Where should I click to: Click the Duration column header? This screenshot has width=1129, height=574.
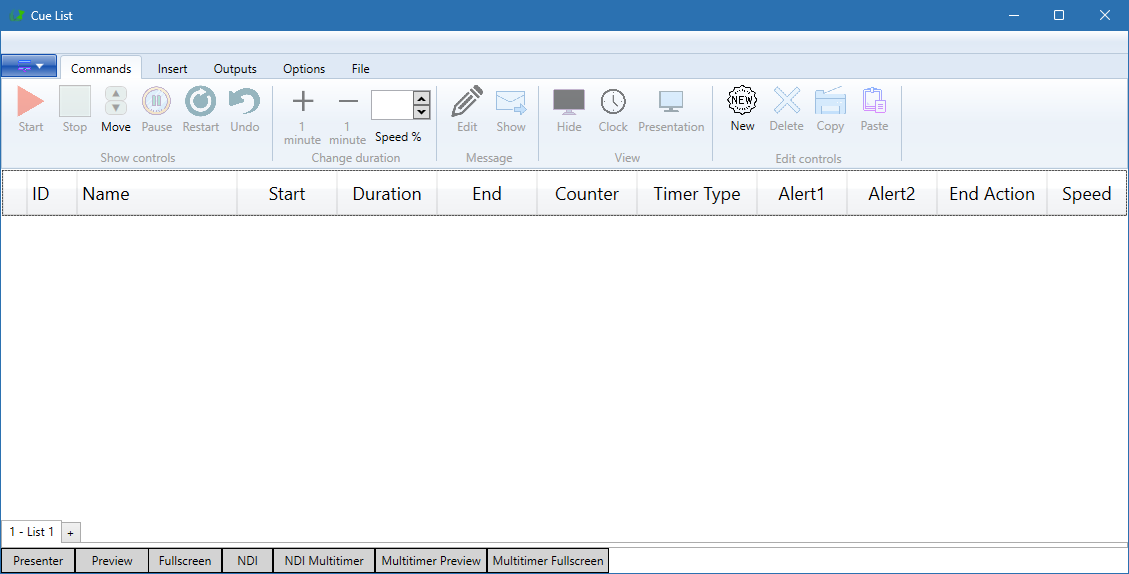click(x=387, y=193)
